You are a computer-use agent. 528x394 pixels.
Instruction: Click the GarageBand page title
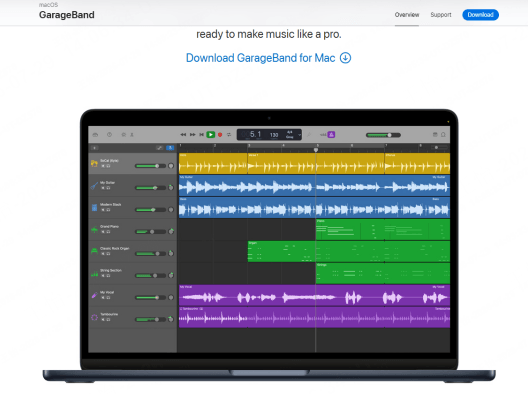(67, 15)
